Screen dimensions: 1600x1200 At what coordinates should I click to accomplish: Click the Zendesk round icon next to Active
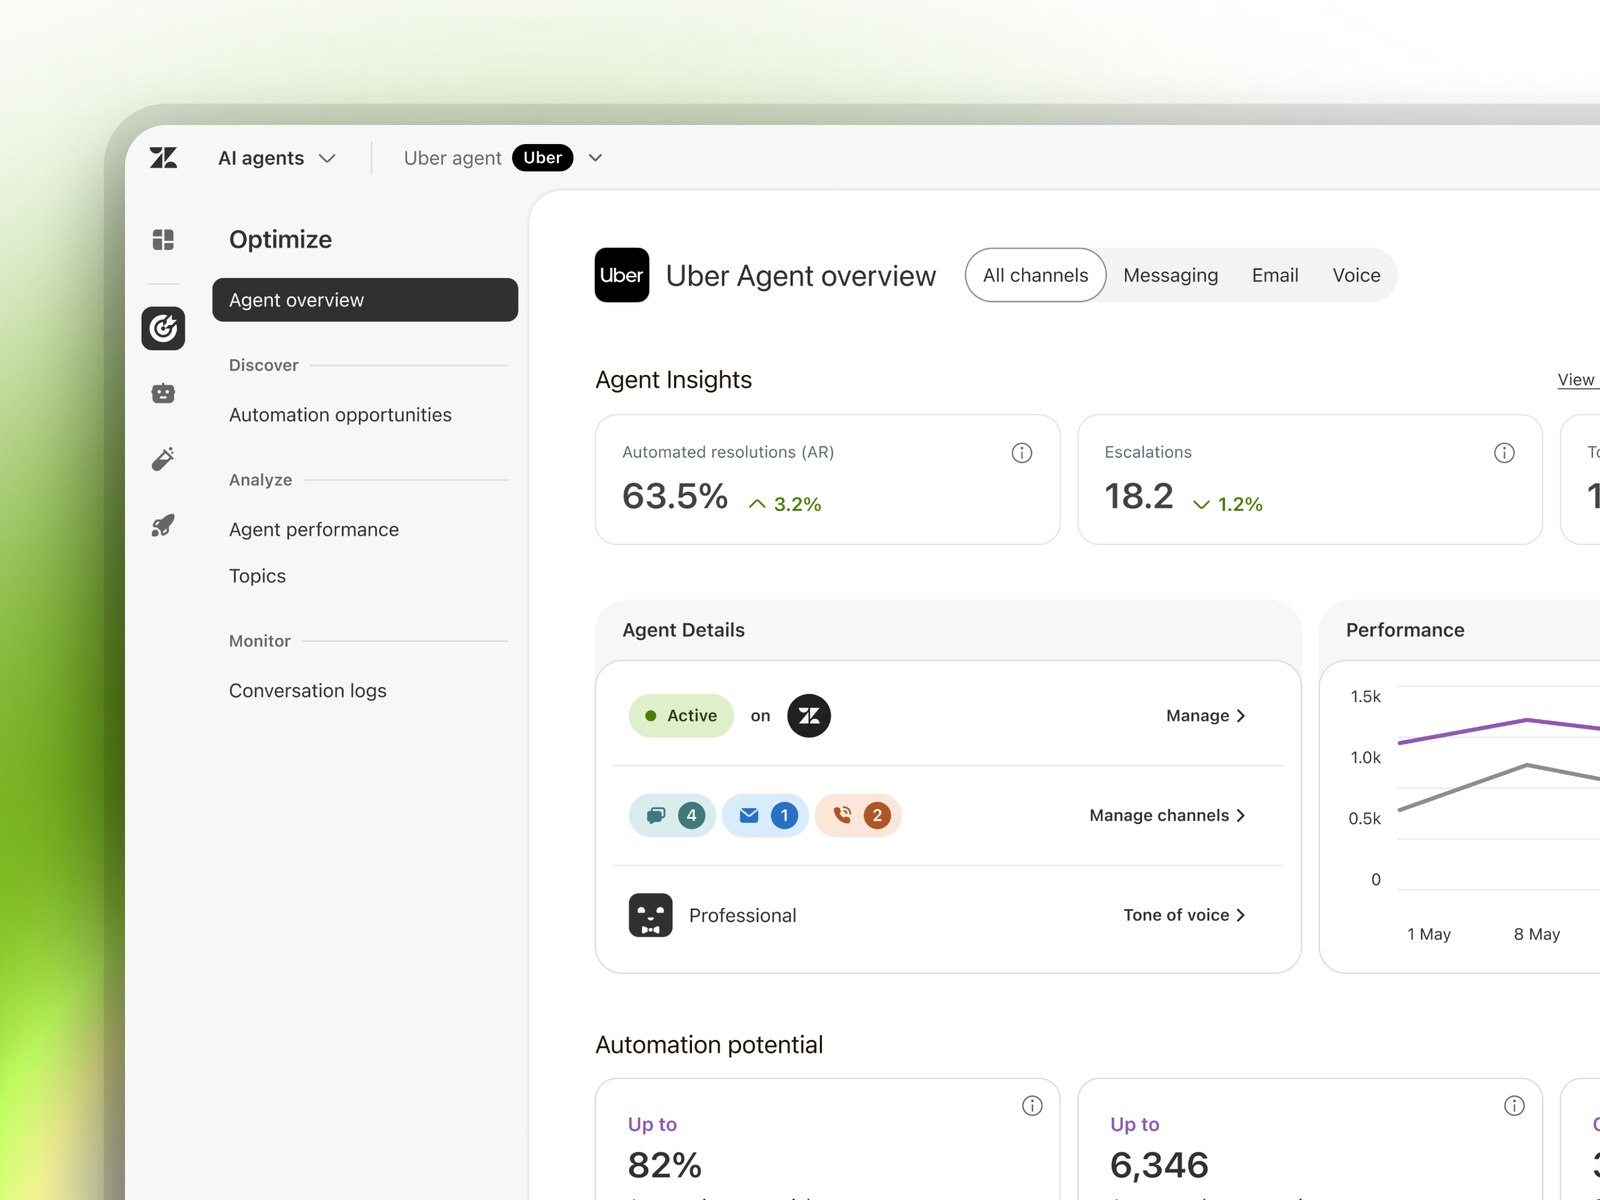coord(809,716)
